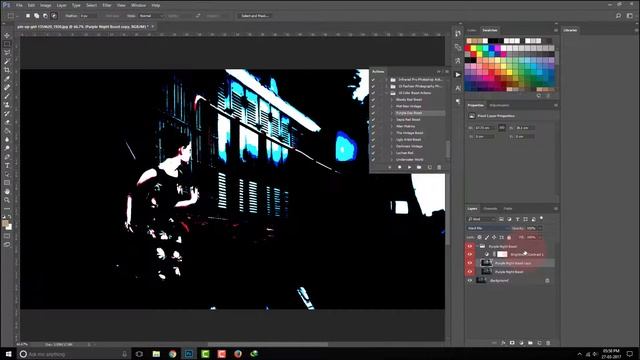Add layer mask in Layers panel

[512, 343]
